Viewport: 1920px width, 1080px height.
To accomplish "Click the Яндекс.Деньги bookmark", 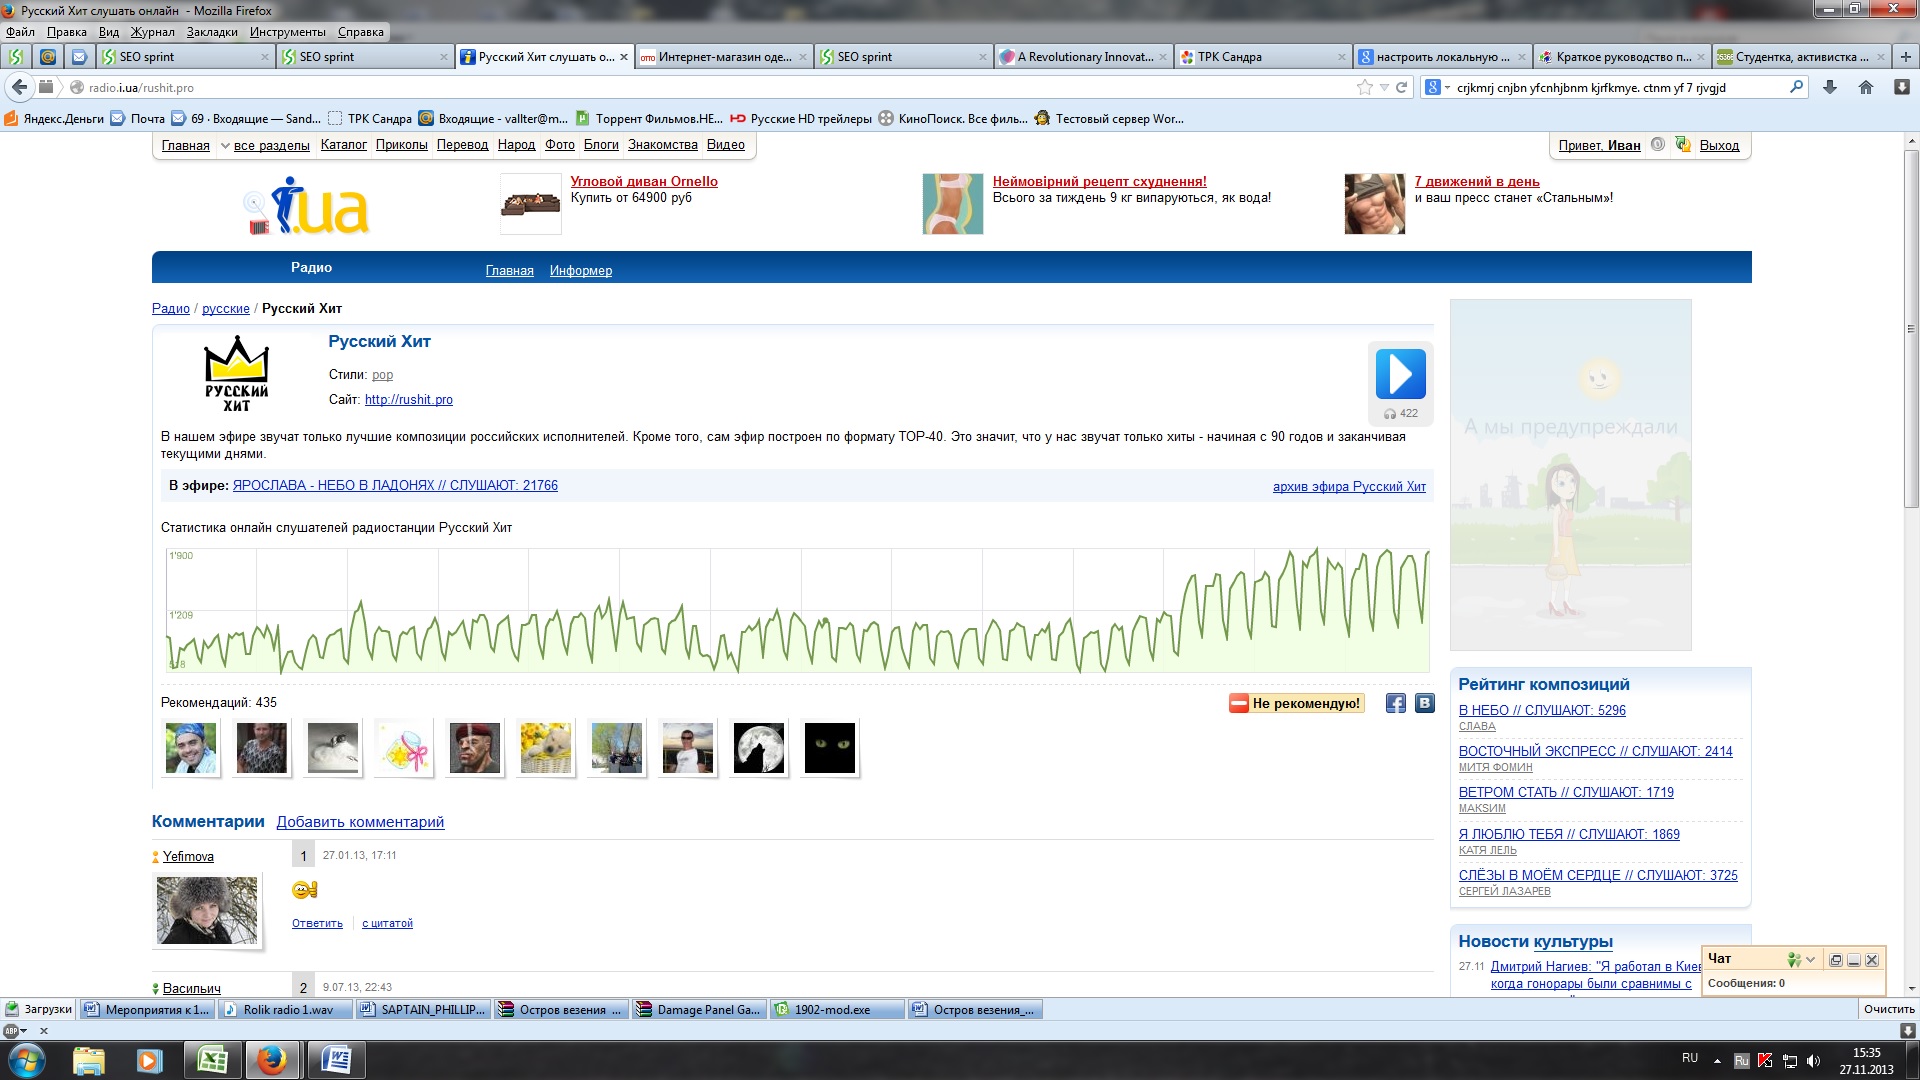I will [54, 118].
